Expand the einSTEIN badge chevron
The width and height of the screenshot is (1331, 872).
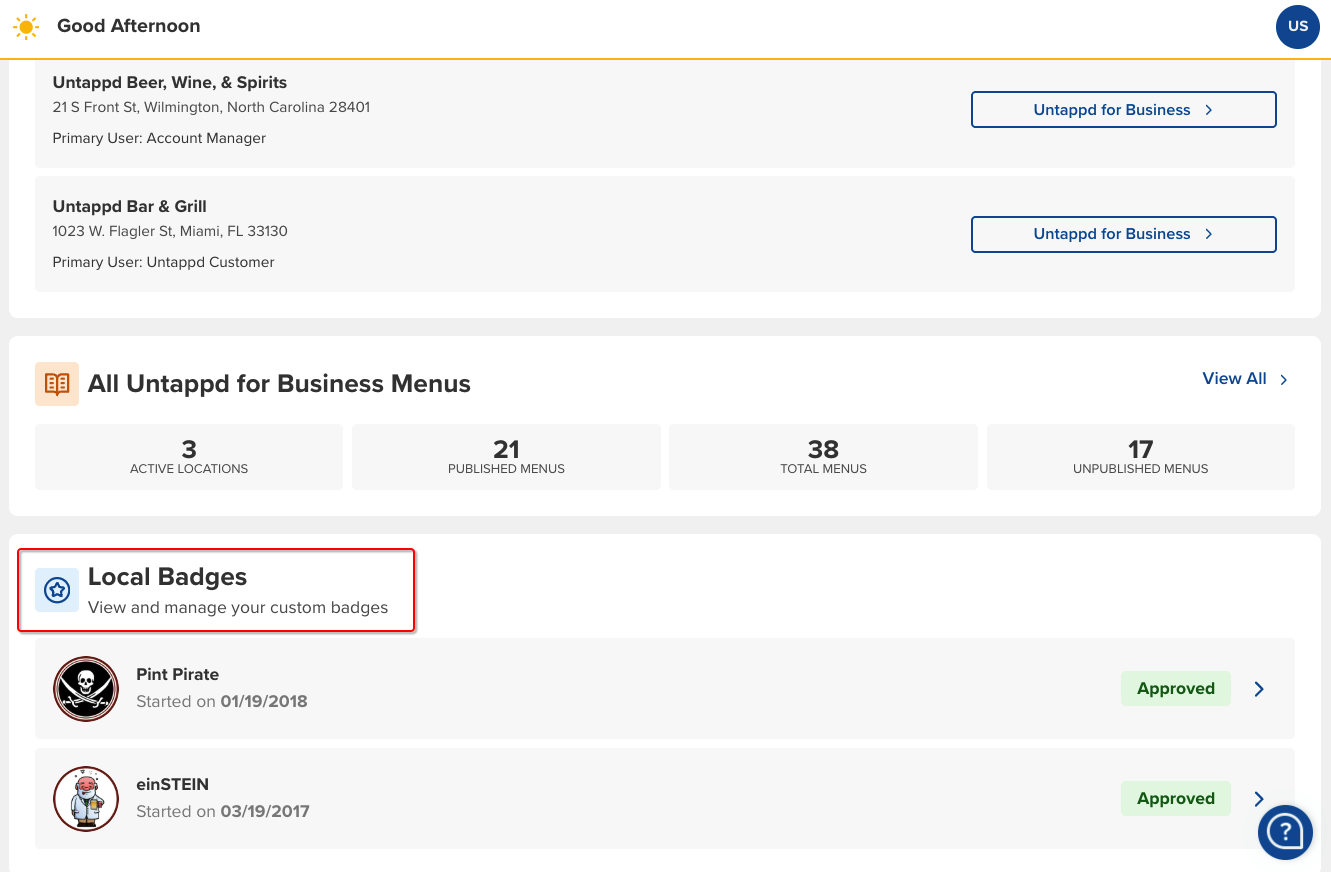(1259, 799)
